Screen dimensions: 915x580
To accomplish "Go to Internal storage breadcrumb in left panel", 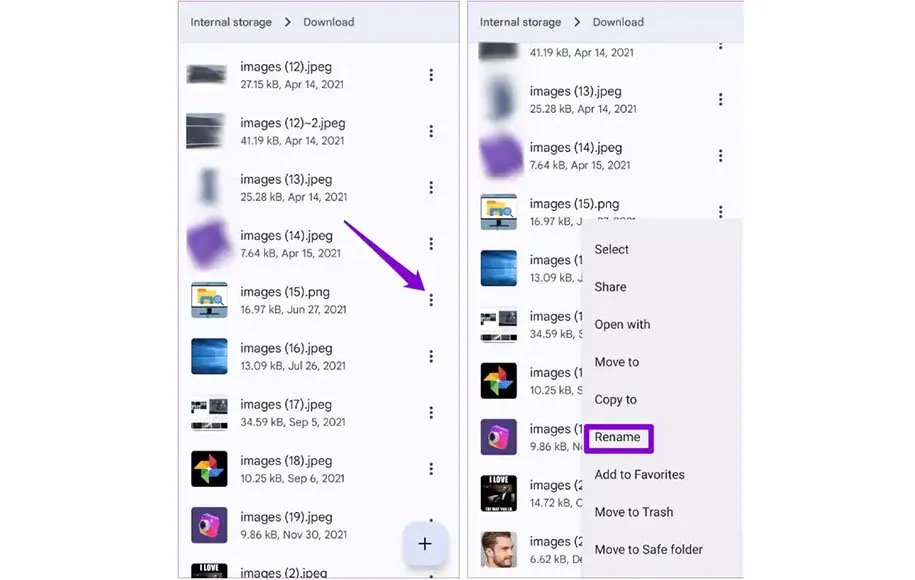I will click(x=231, y=22).
